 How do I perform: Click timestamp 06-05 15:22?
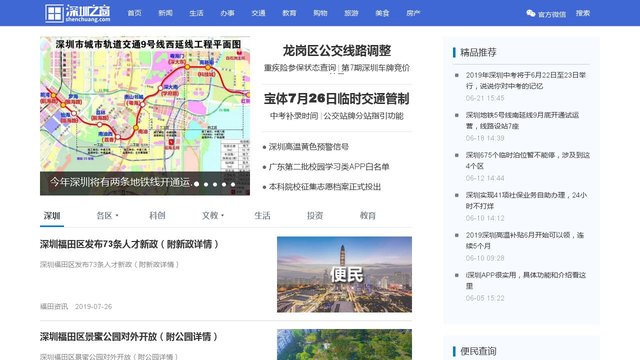click(485, 298)
